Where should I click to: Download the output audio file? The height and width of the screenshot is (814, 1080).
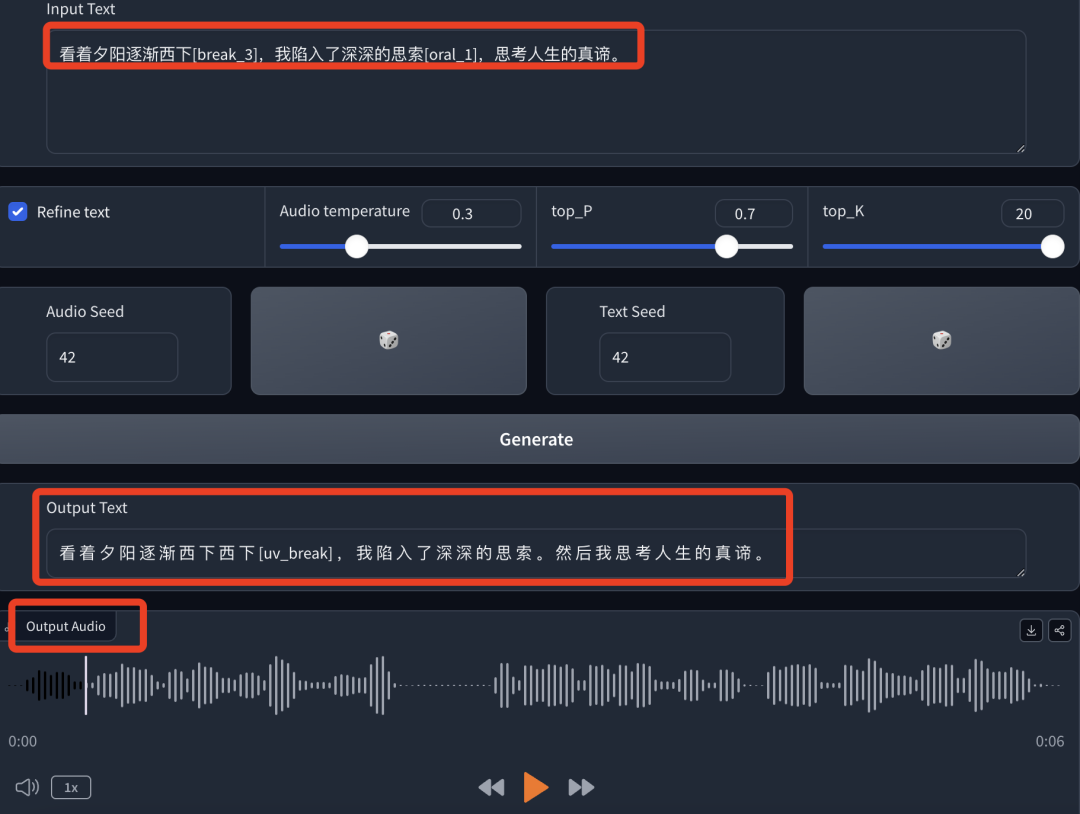1031,630
